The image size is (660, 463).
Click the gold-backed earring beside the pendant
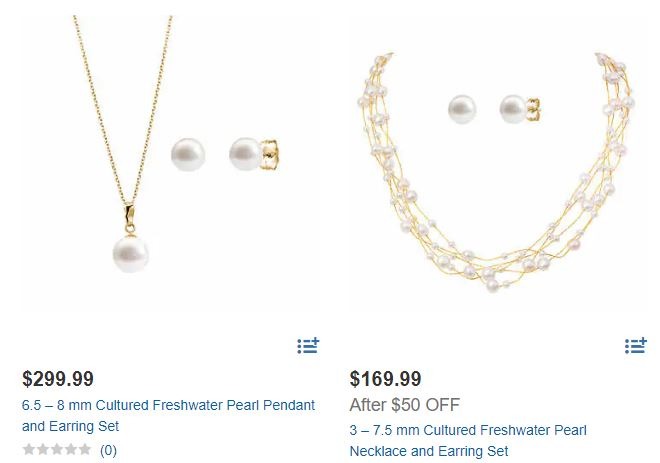click(253, 154)
